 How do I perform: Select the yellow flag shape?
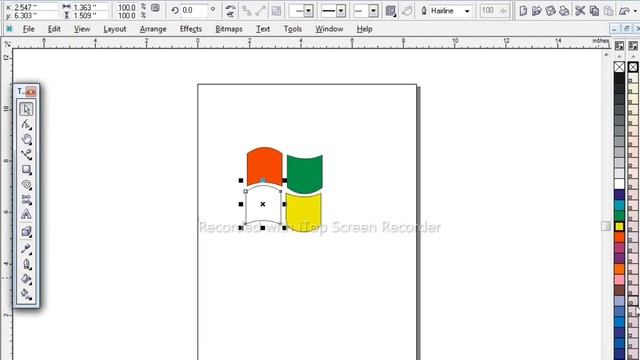[304, 212]
